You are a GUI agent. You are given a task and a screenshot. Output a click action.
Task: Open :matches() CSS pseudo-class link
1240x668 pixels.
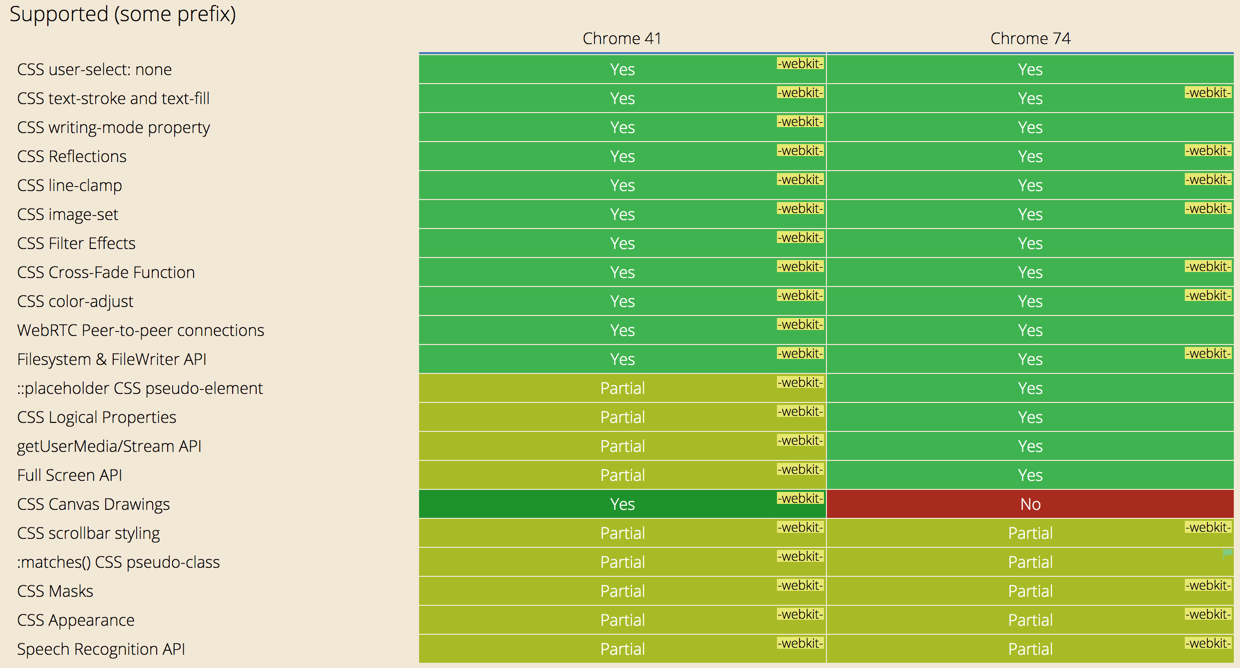[x=118, y=563]
